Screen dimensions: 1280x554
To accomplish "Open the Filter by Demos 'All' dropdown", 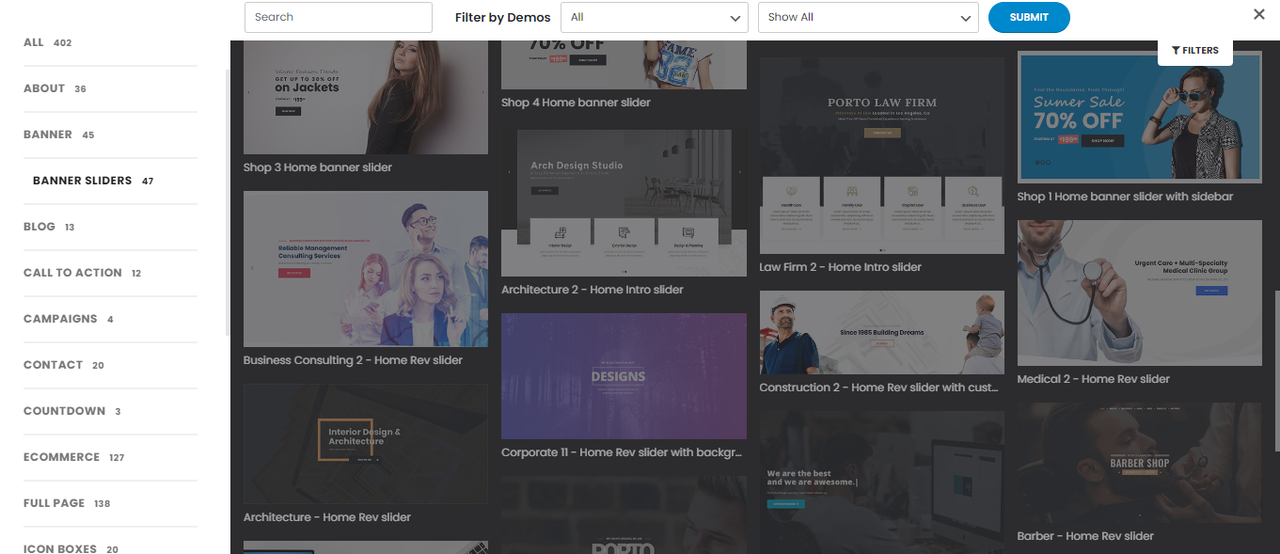I will point(654,17).
